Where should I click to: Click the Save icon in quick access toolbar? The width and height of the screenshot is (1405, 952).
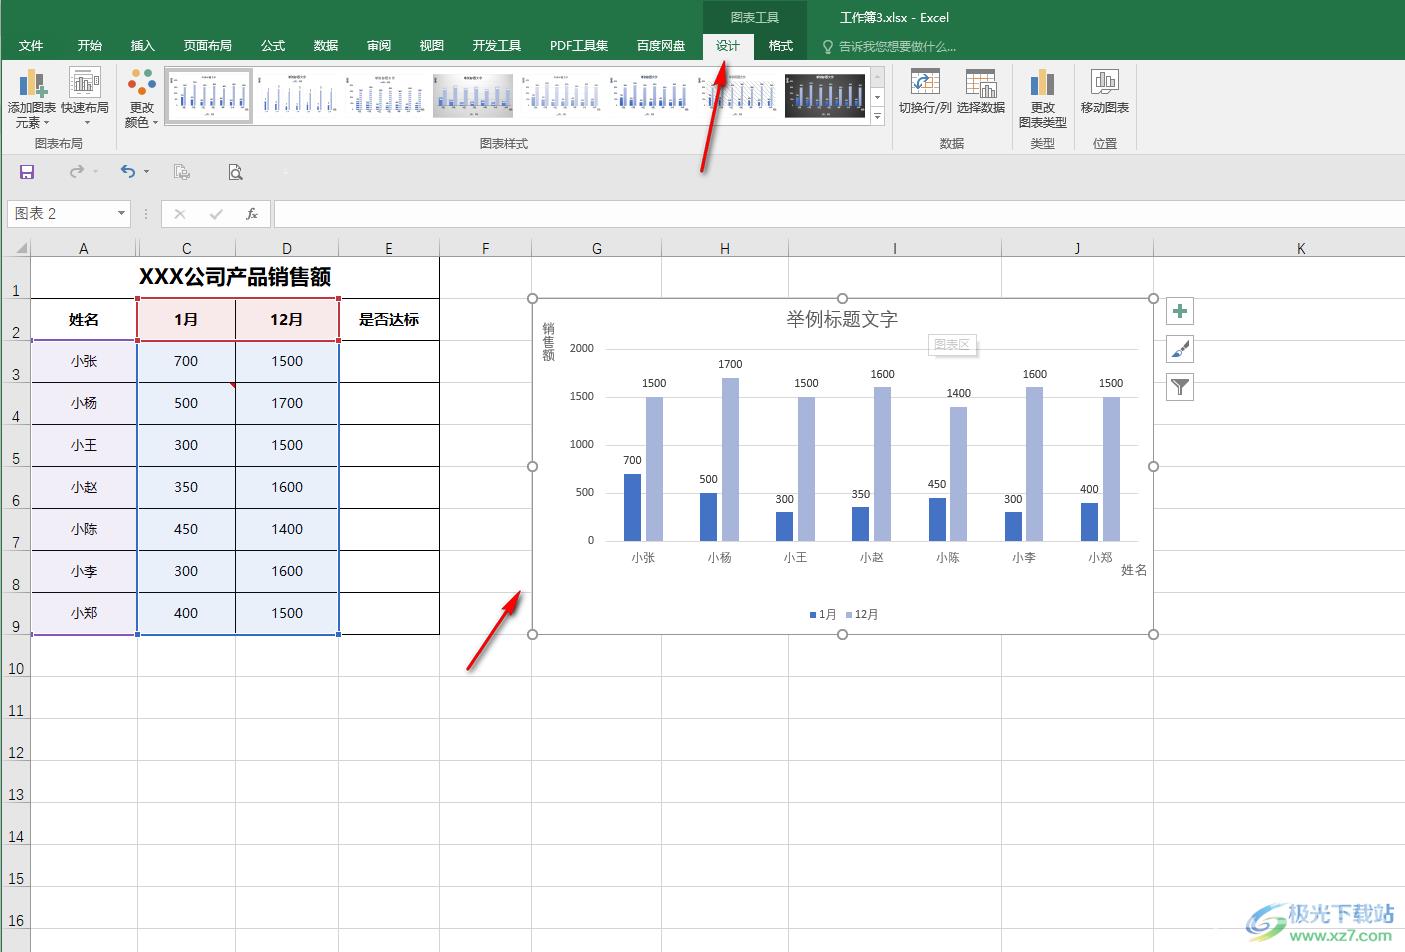[x=27, y=172]
